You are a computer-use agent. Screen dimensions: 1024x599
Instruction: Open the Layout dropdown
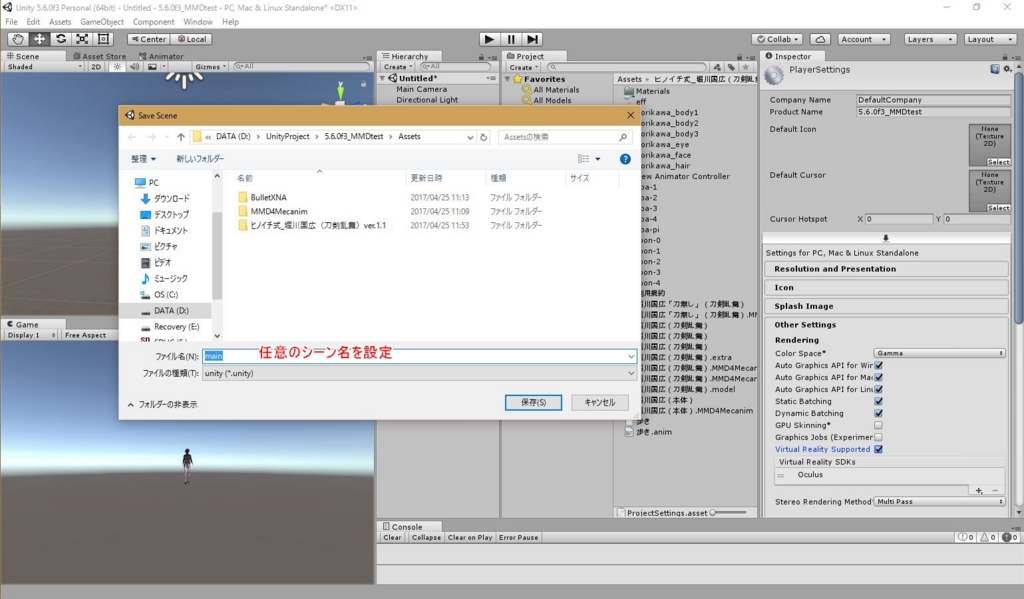click(988, 39)
